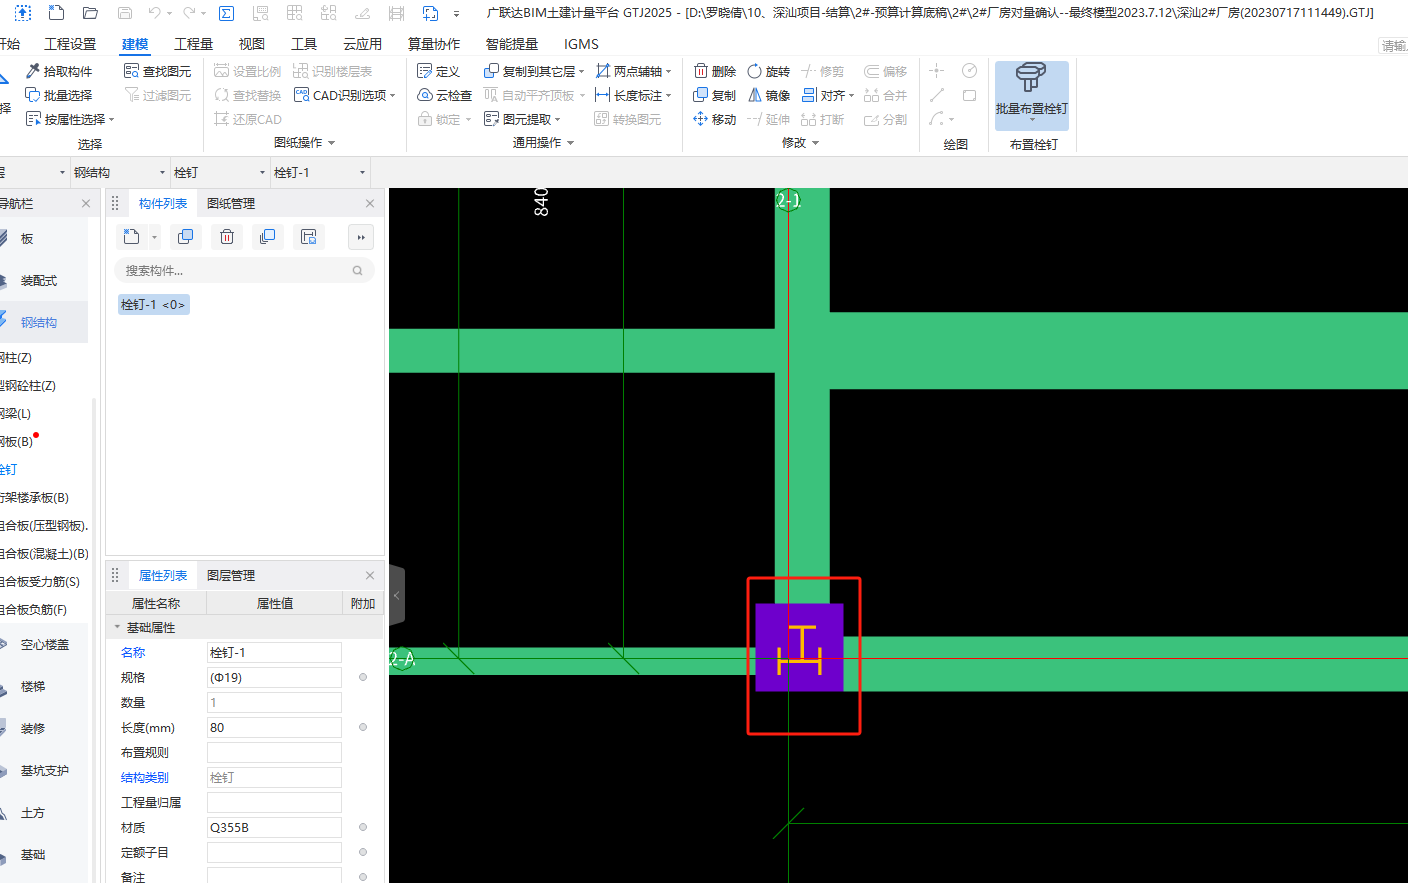Click the 材质 field showing Q355B
Viewport: 1408px width, 883px height.
(x=274, y=827)
